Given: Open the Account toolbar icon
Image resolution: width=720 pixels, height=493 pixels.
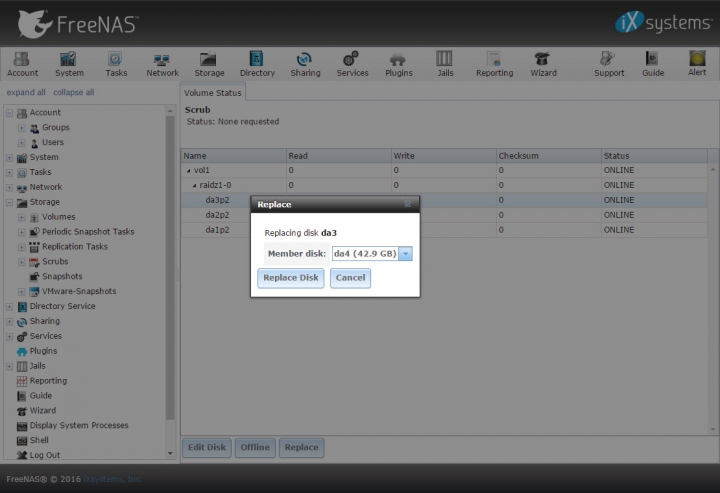Looking at the screenshot, I should (x=22, y=64).
